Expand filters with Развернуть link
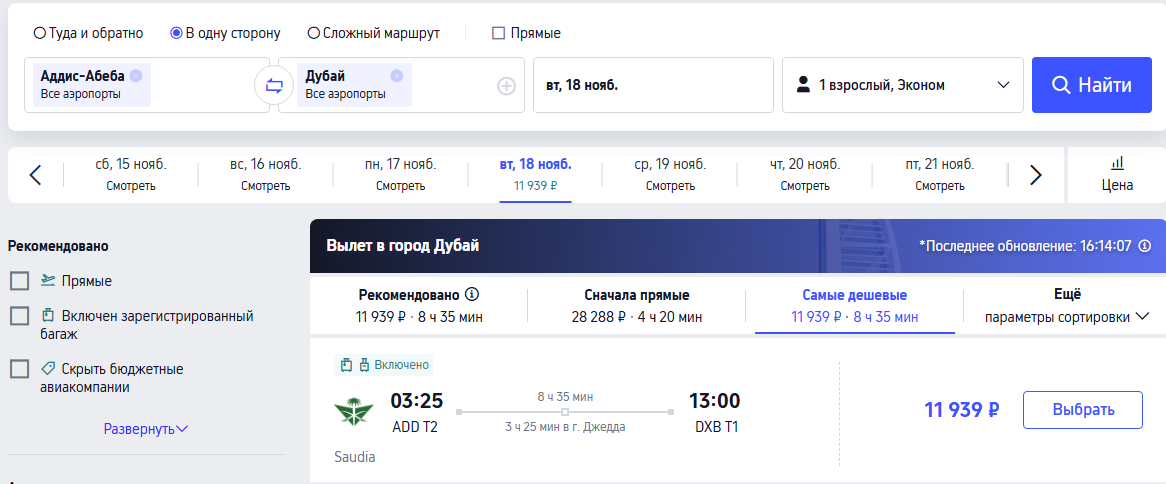 tap(146, 429)
